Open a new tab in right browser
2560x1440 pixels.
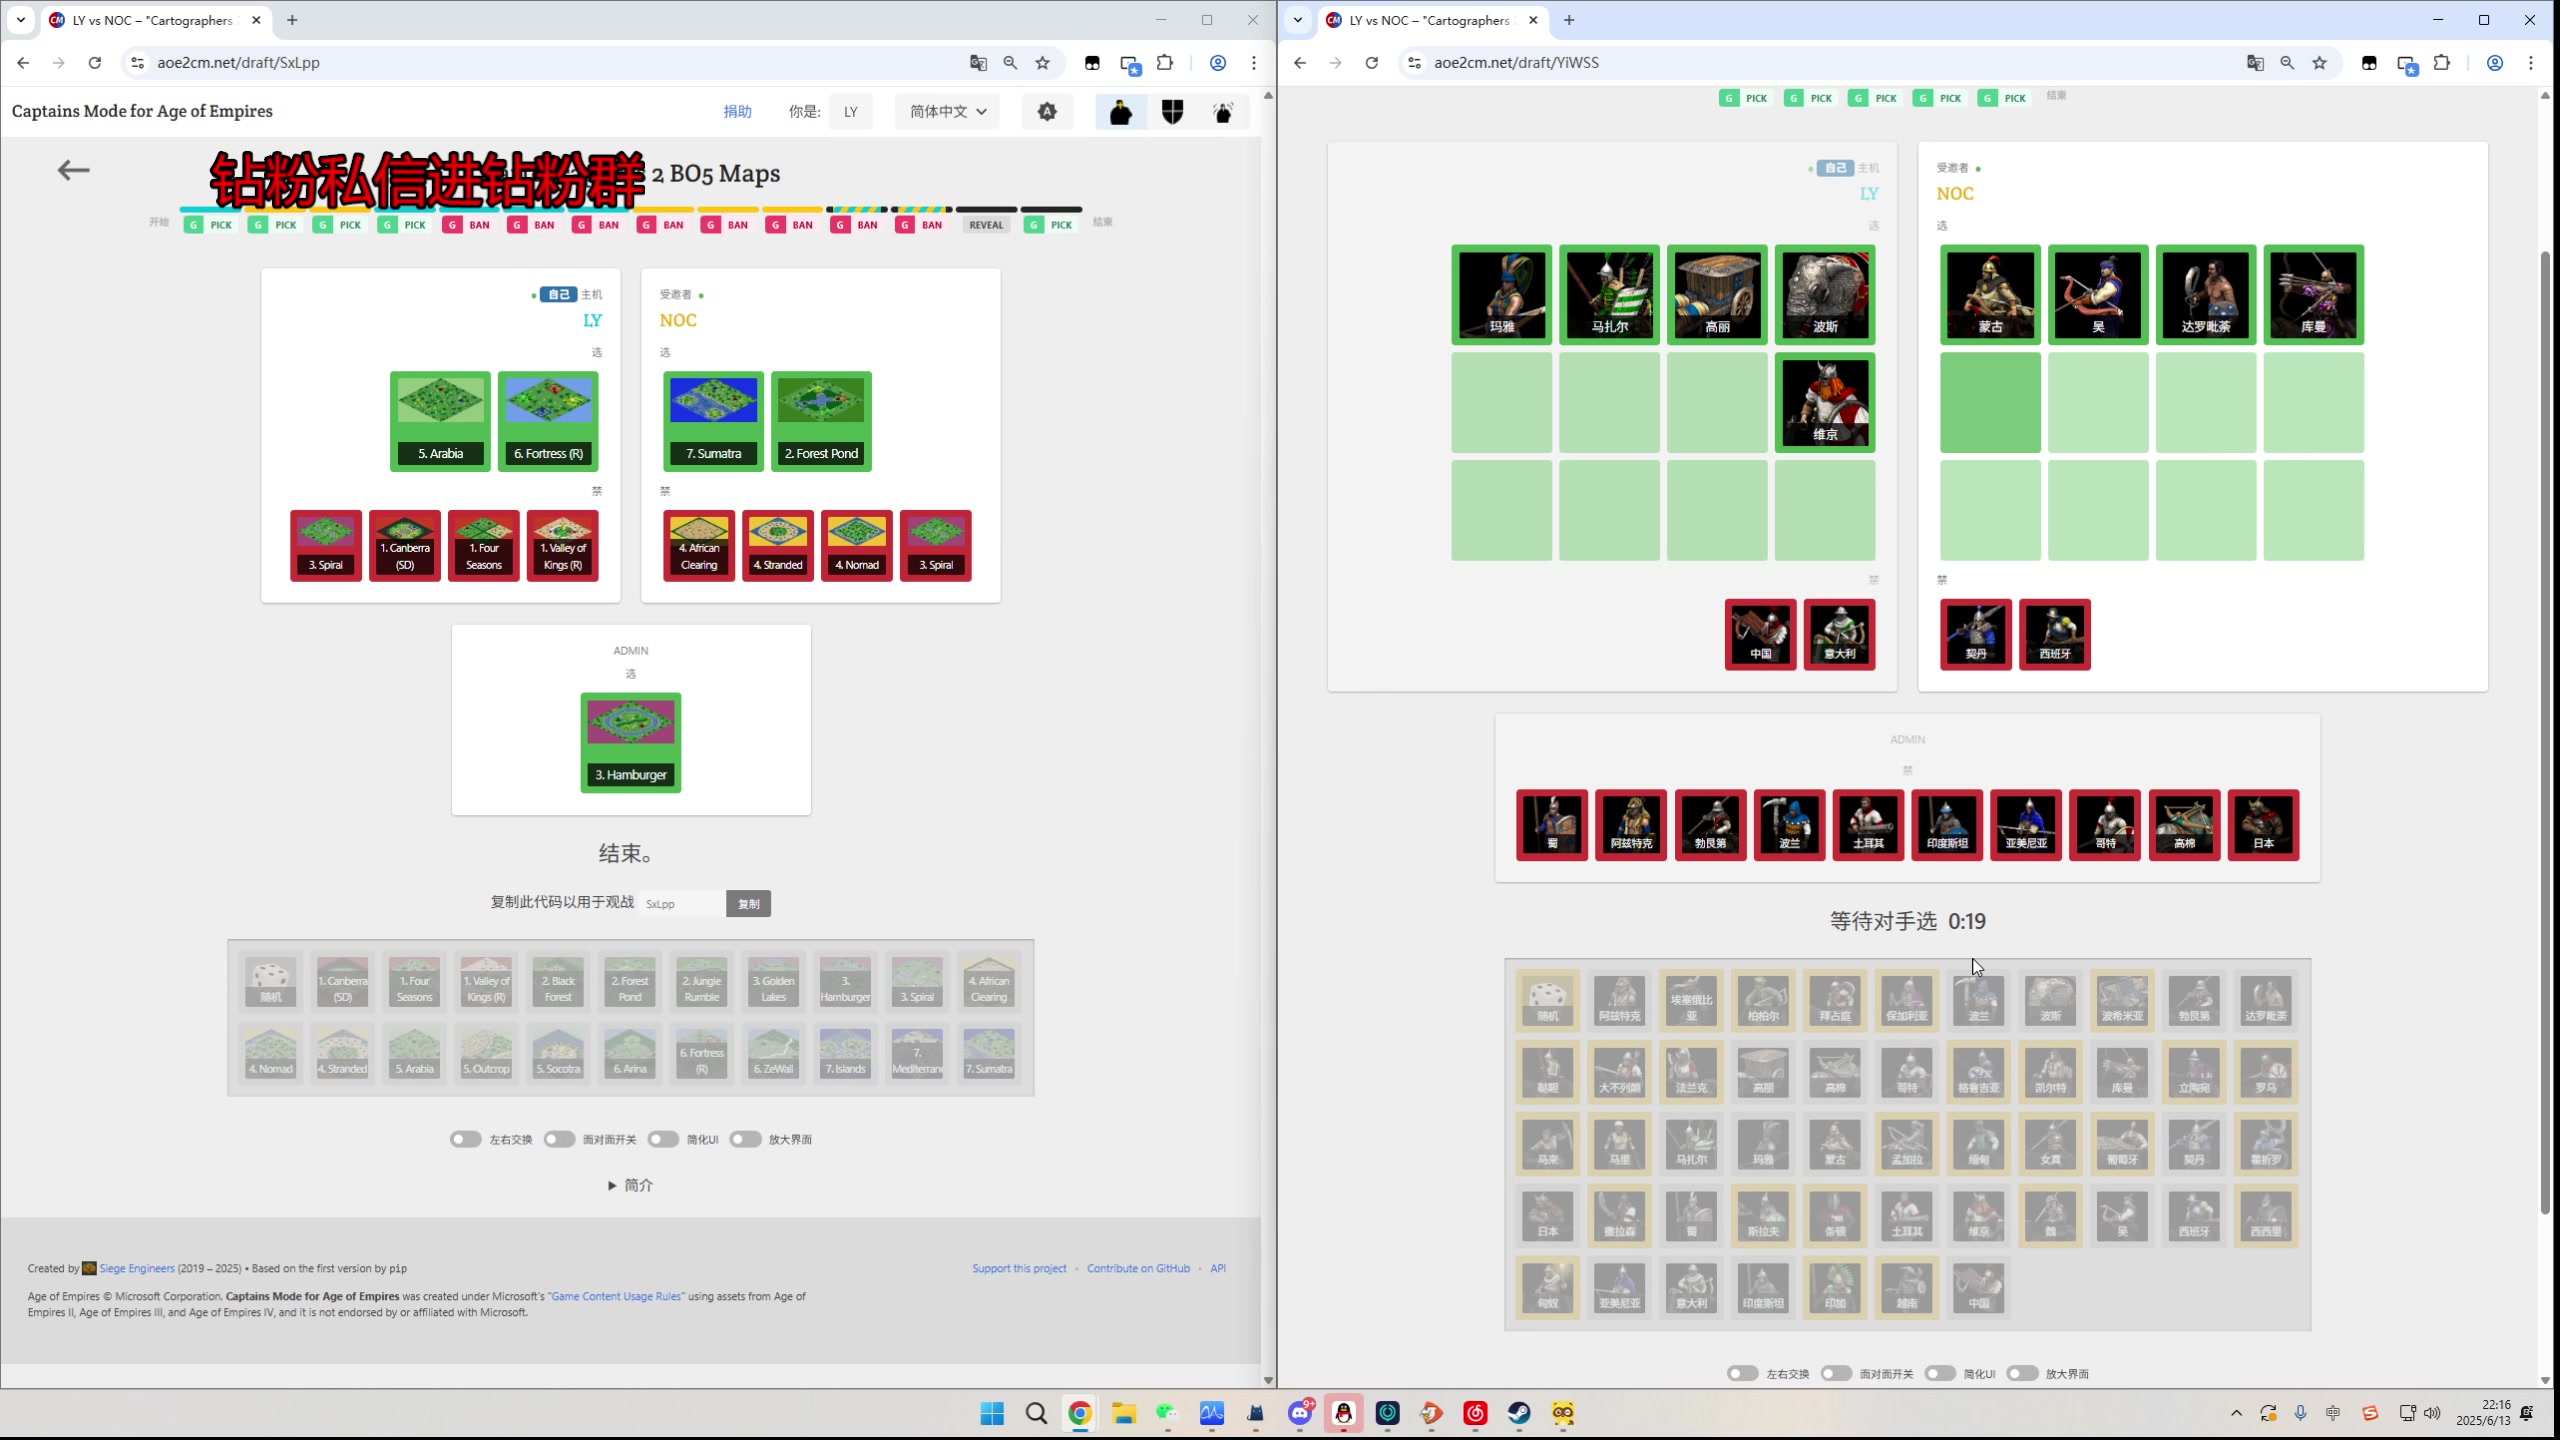[x=1569, y=20]
